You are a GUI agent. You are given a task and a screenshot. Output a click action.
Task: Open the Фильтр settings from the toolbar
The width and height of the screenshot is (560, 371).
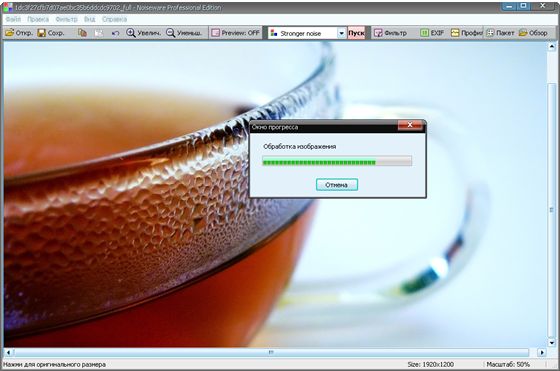(390, 33)
